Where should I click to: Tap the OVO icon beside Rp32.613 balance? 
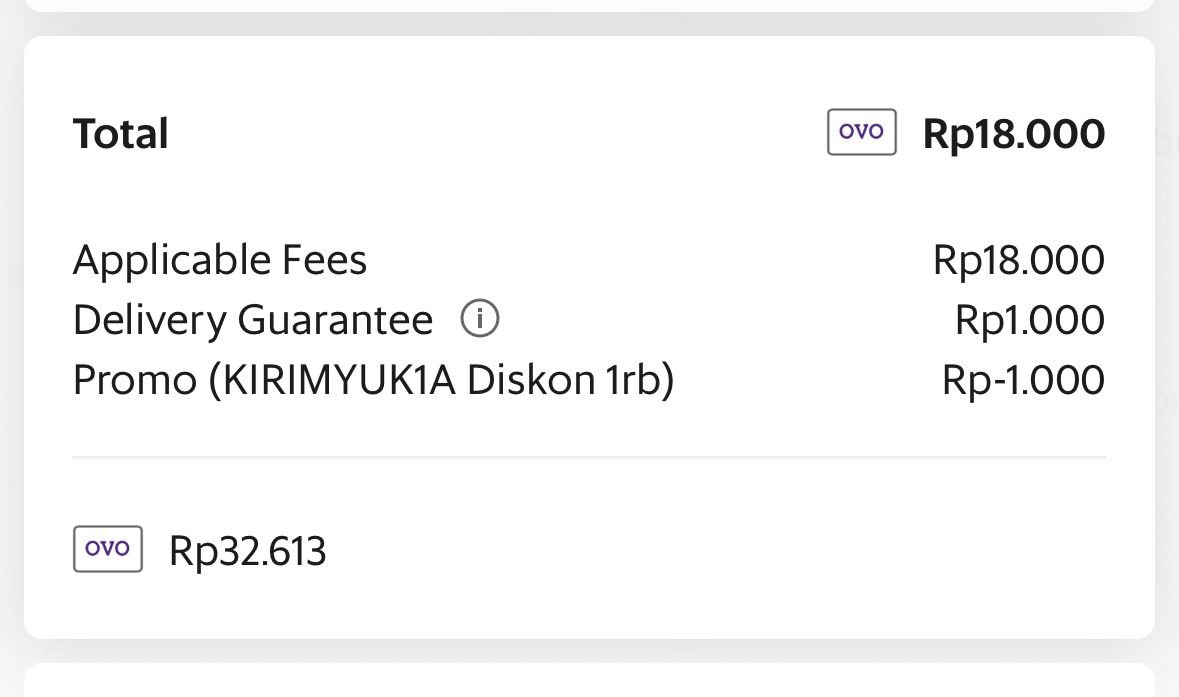108,549
